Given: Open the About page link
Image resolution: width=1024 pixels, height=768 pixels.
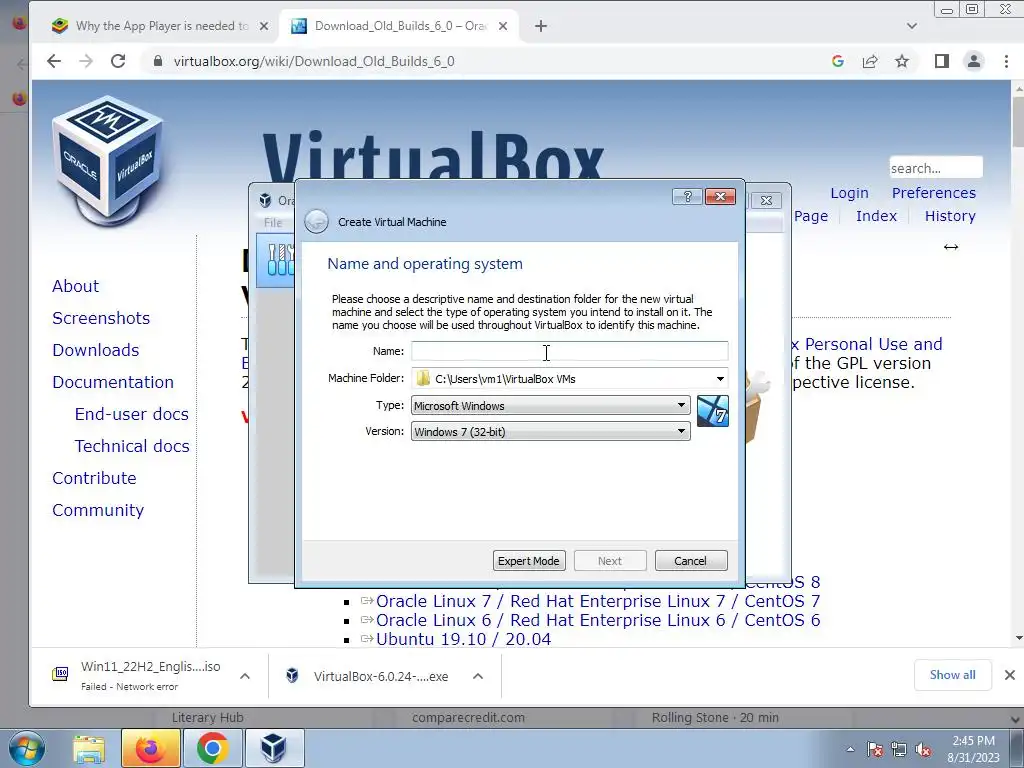Looking at the screenshot, I should [76, 286].
